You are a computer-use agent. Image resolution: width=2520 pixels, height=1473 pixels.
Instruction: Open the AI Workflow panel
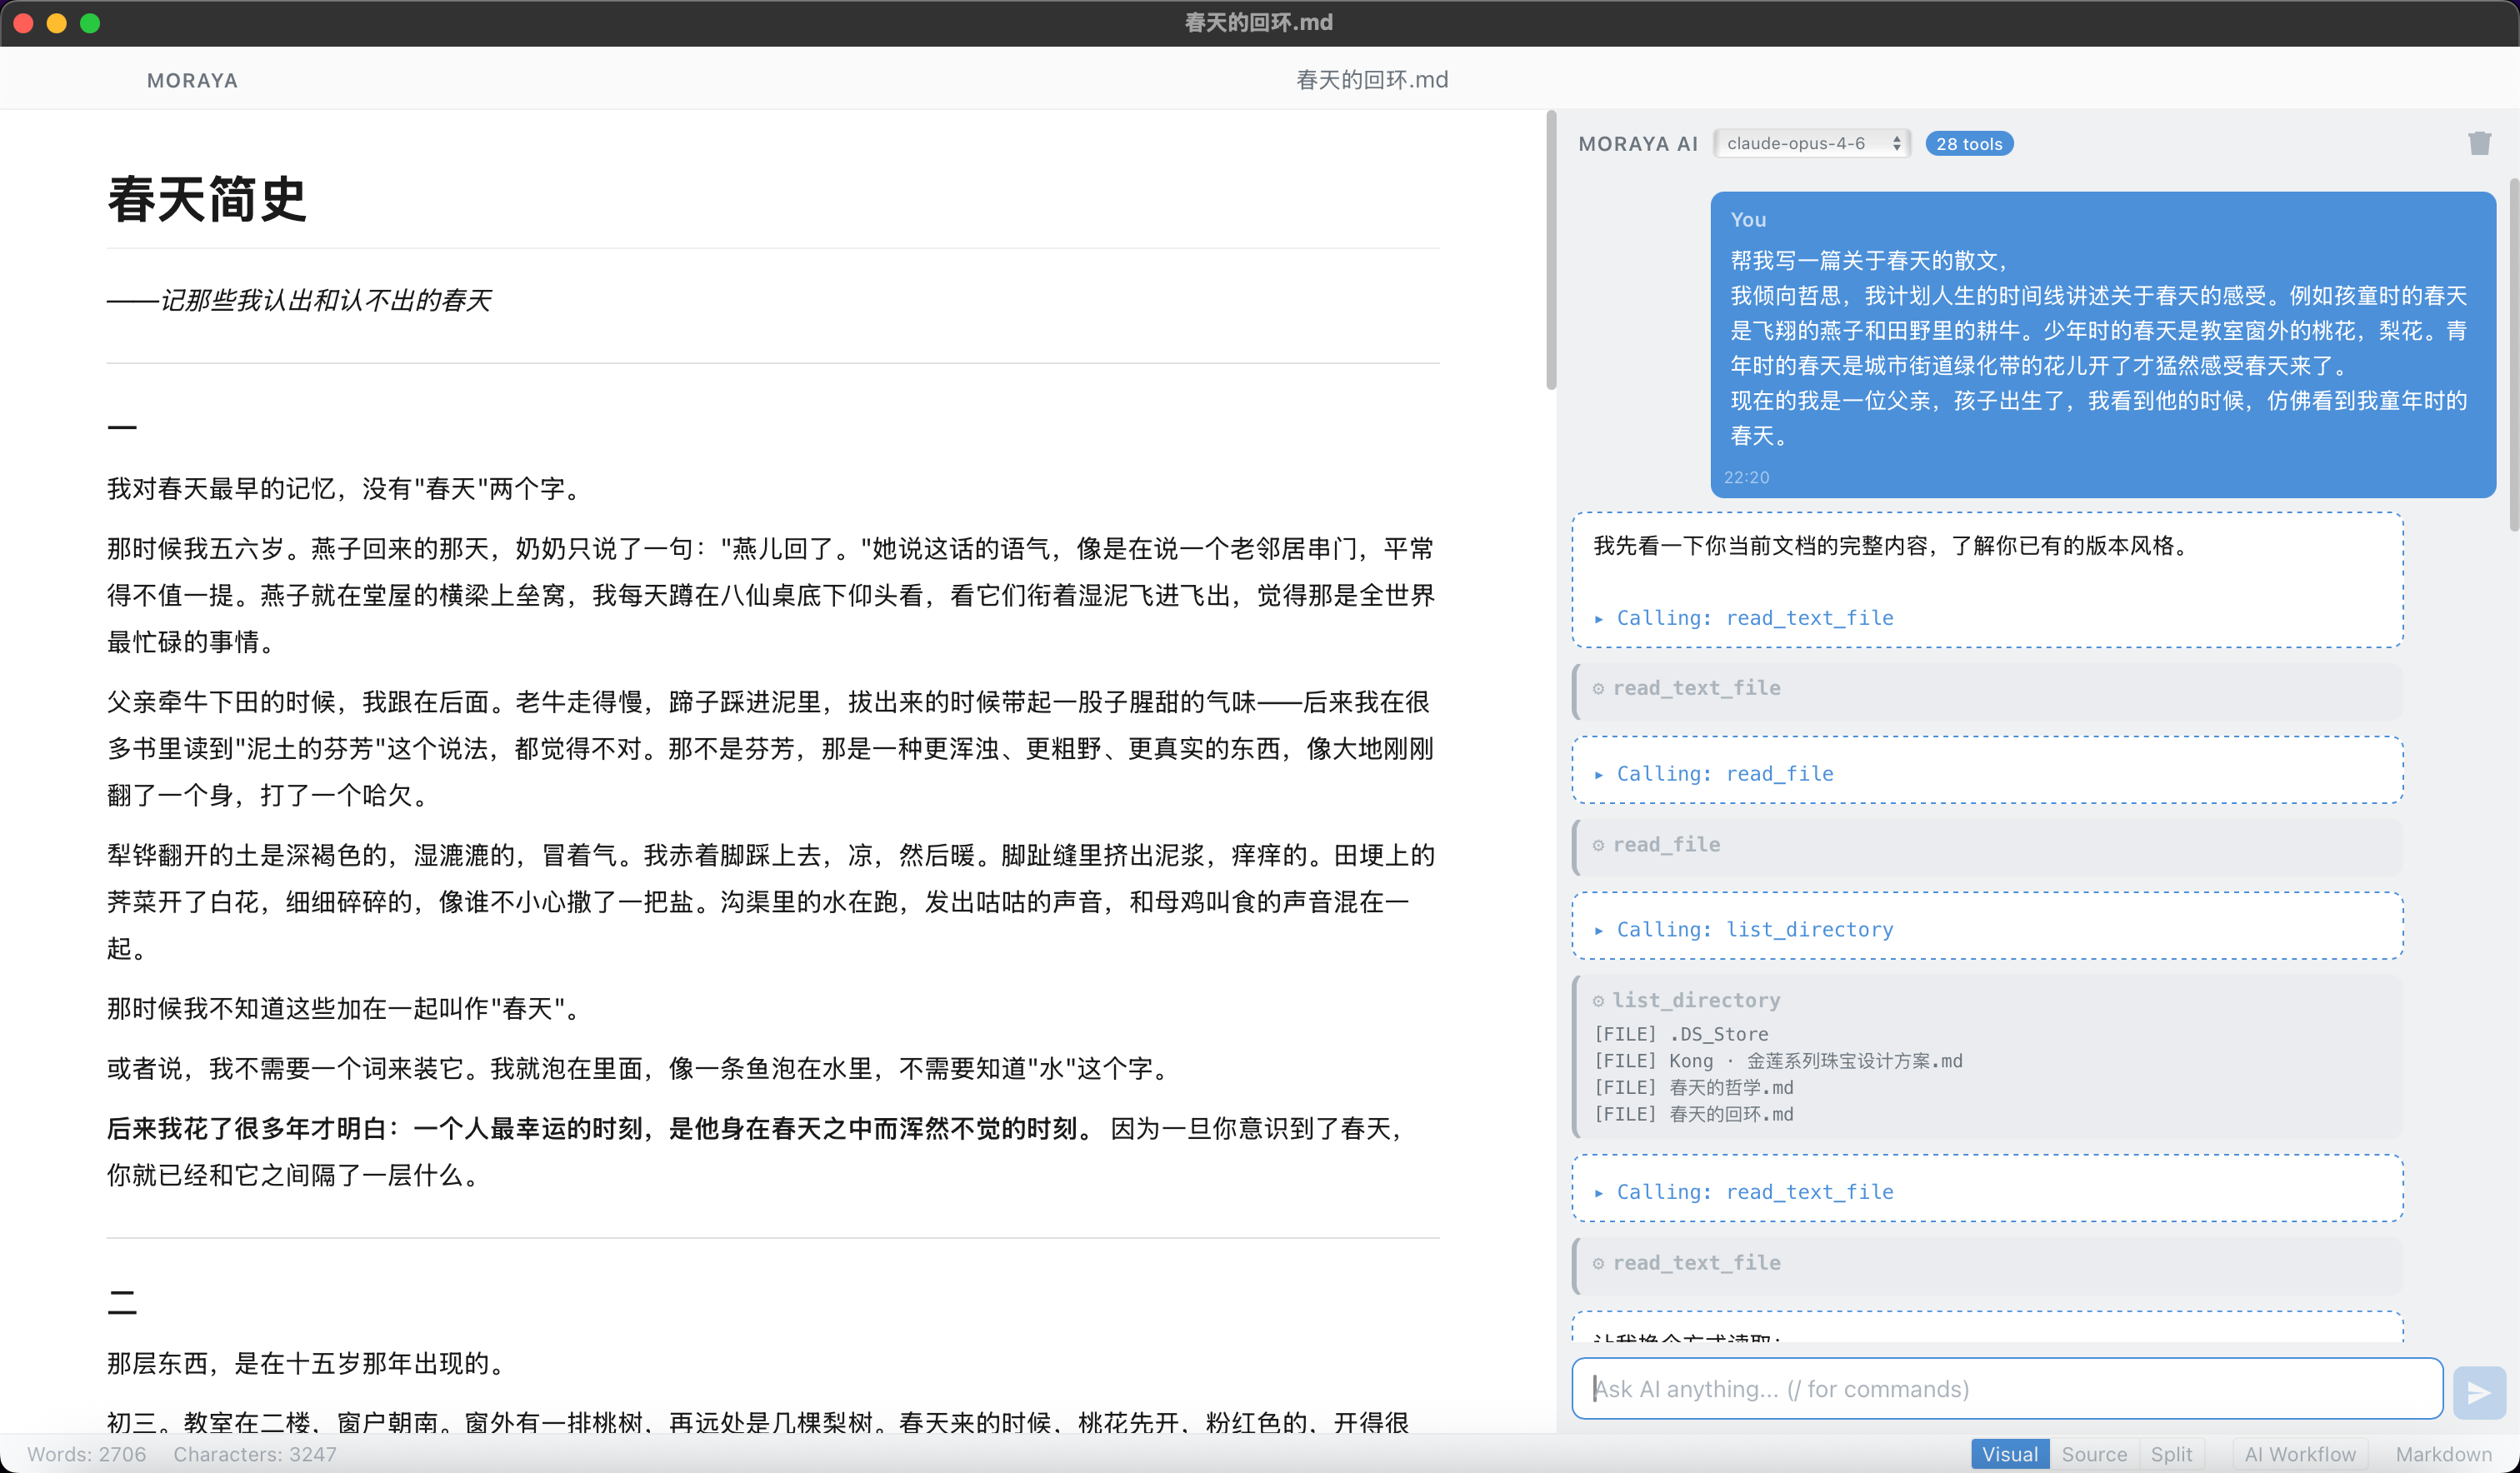click(2300, 1454)
